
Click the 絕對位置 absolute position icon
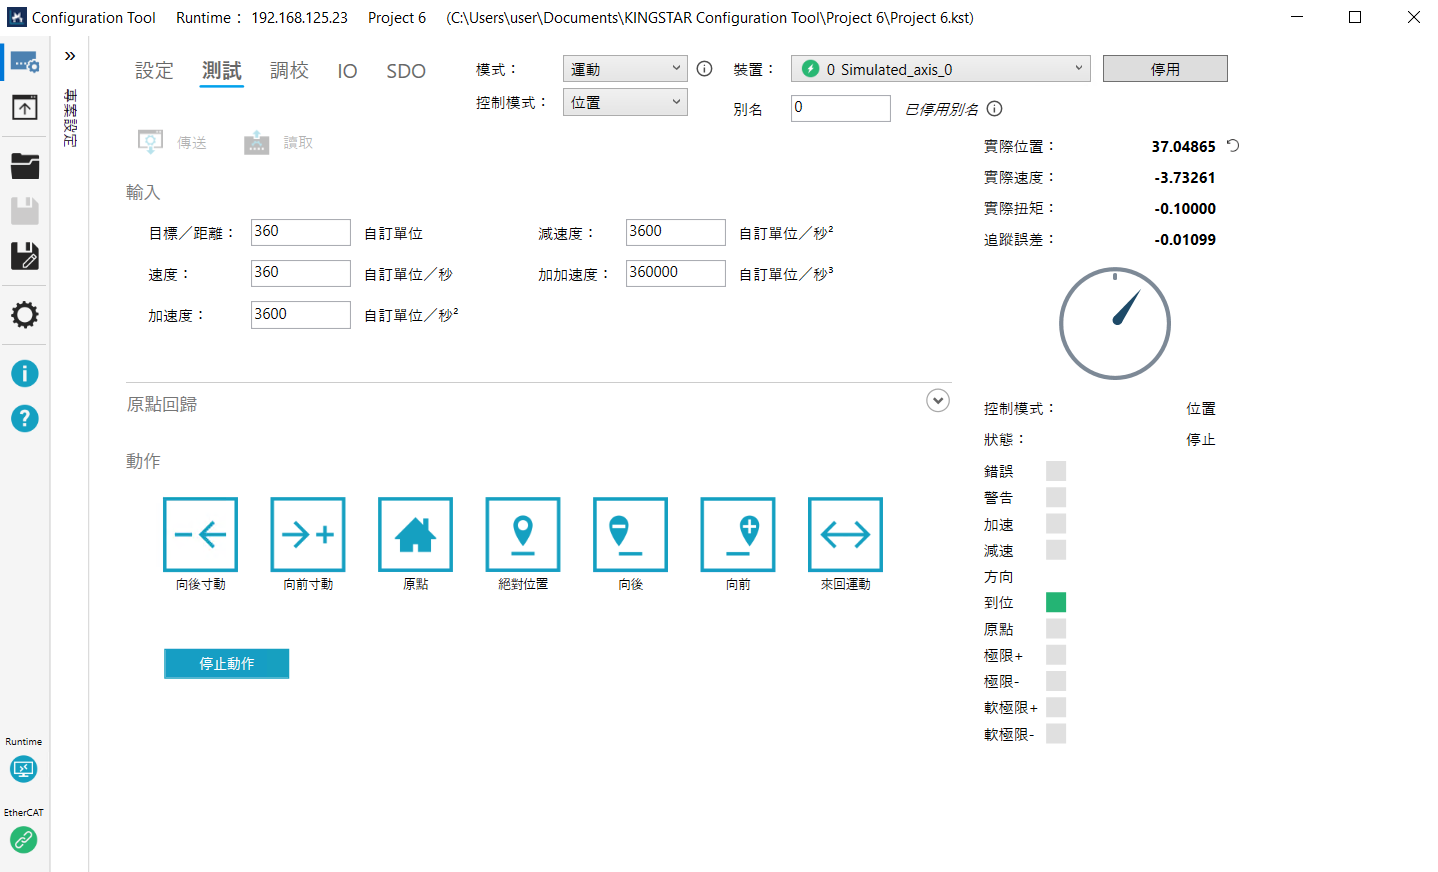(523, 534)
